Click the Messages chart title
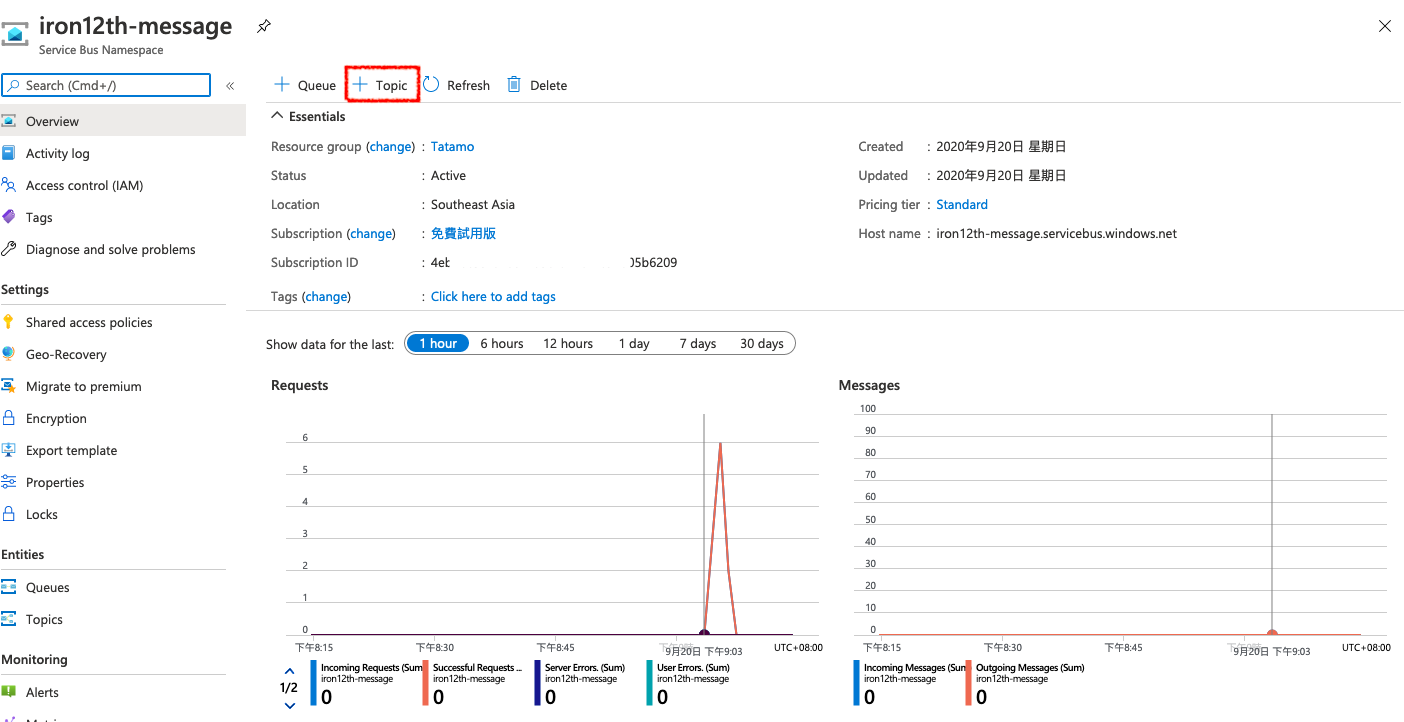The height and width of the screenshot is (722, 1404). pos(869,385)
